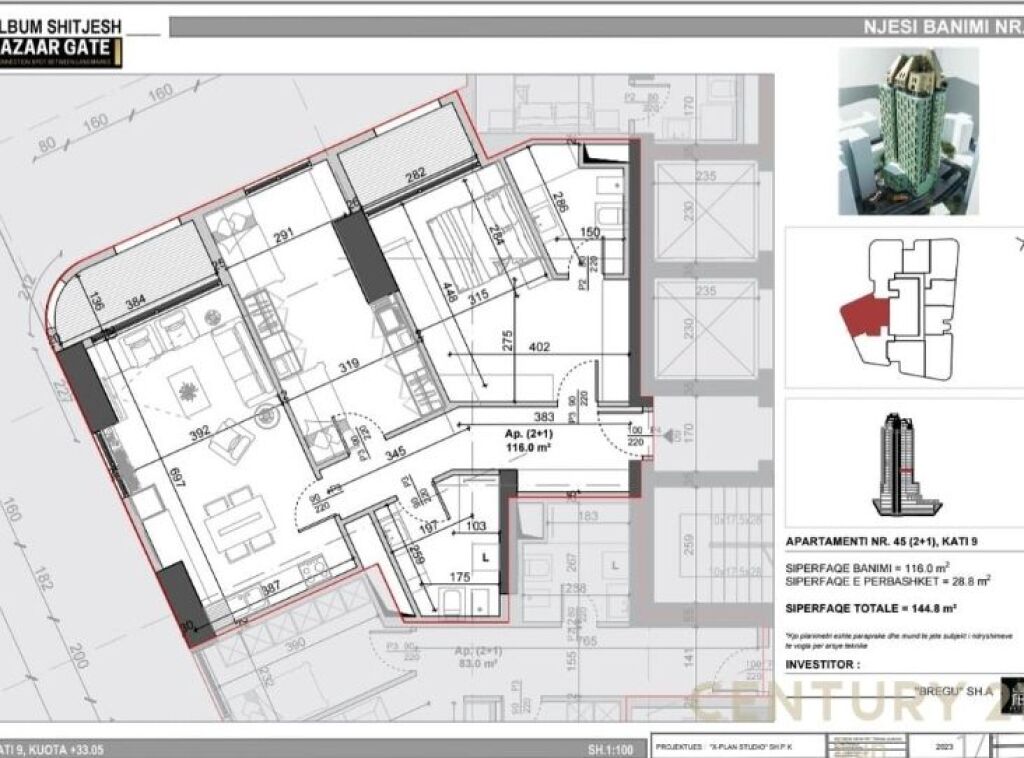The image size is (1024, 758).
Task: Open the floor plate key-plan panel
Action: tap(902, 305)
